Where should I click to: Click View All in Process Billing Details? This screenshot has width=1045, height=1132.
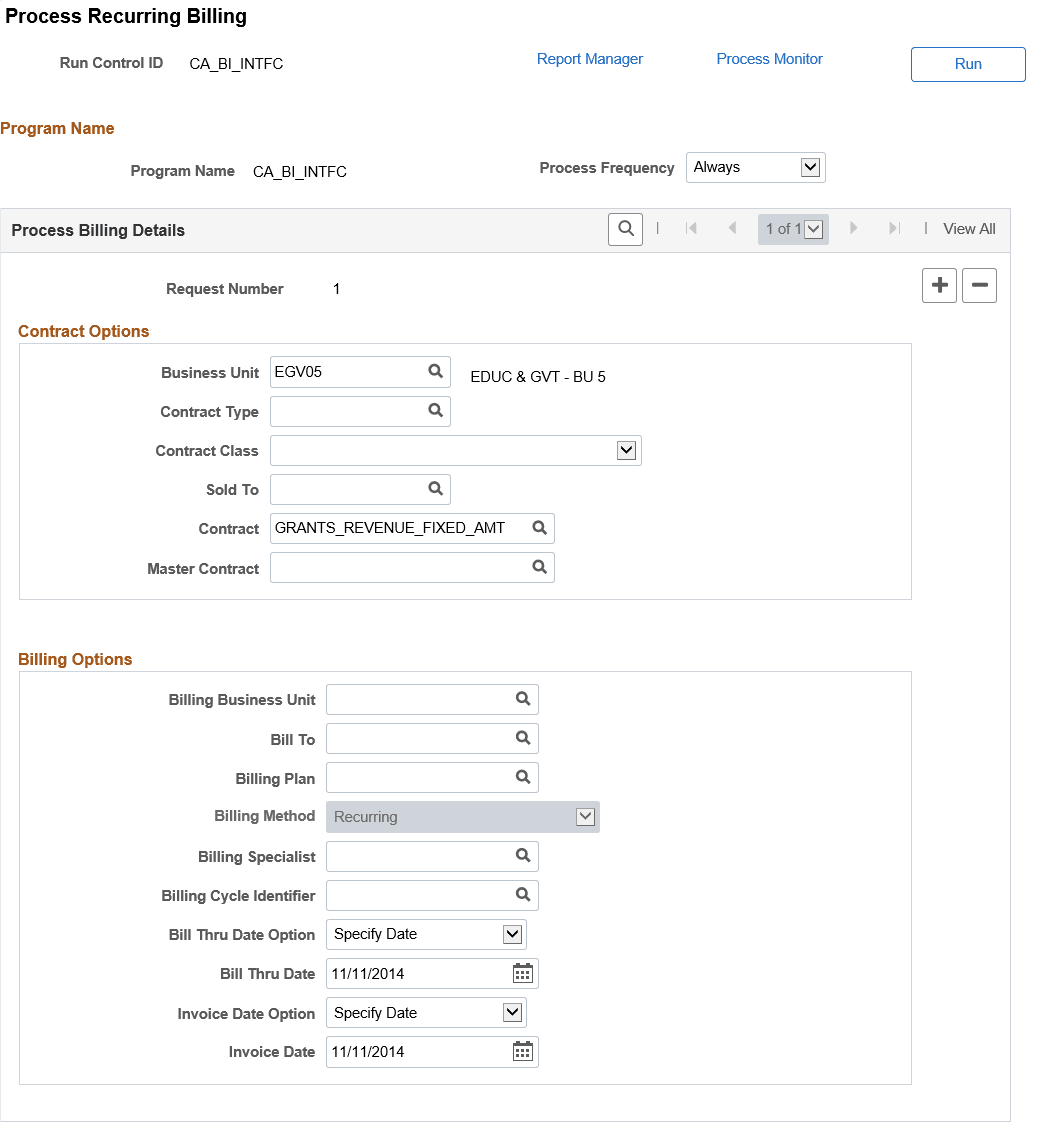tap(969, 229)
